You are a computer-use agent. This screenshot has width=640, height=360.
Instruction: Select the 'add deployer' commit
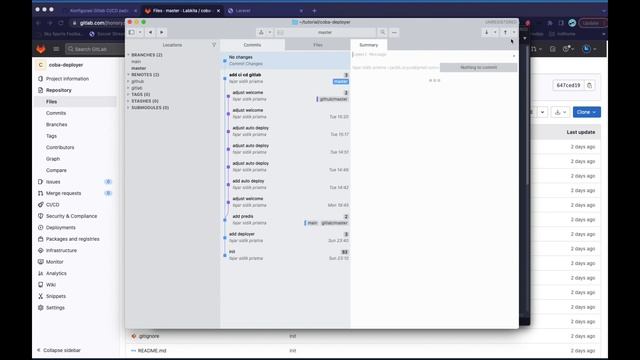285,237
